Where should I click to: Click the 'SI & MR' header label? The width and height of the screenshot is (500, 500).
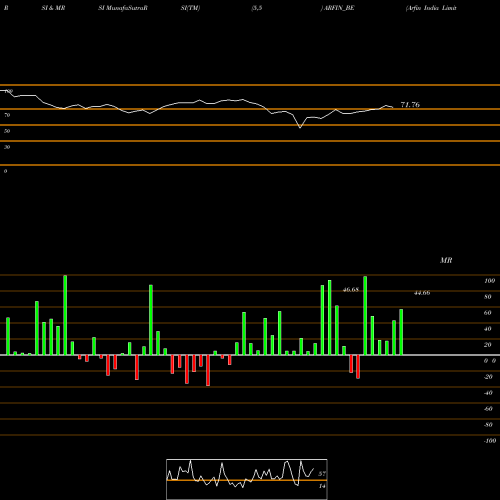point(53,8)
